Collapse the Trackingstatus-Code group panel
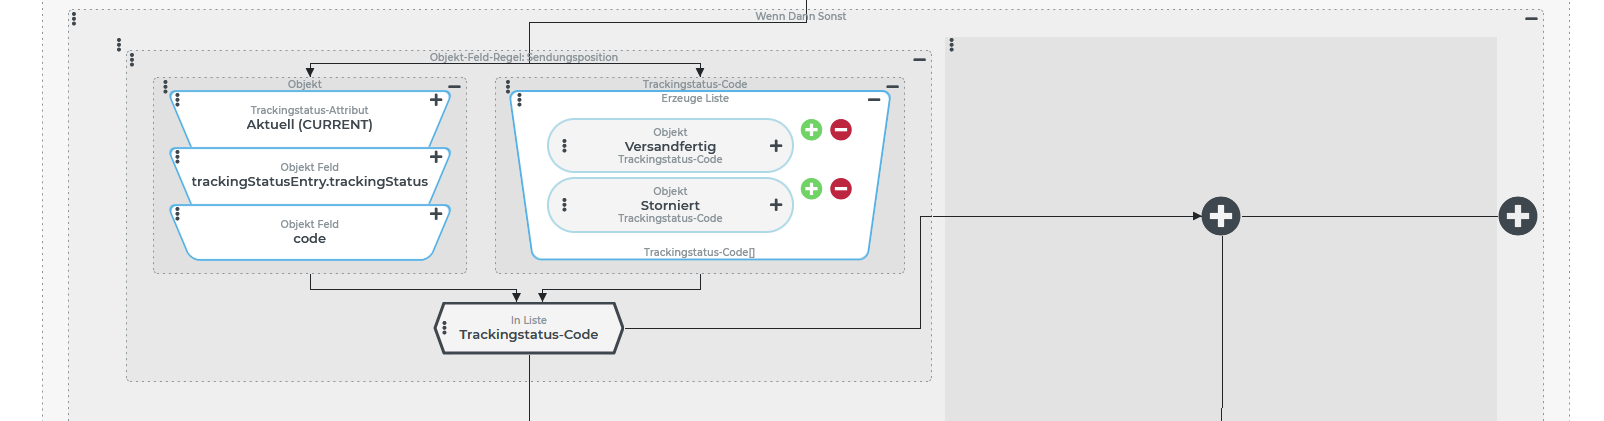Viewport: 1604px width, 421px height. click(x=893, y=87)
